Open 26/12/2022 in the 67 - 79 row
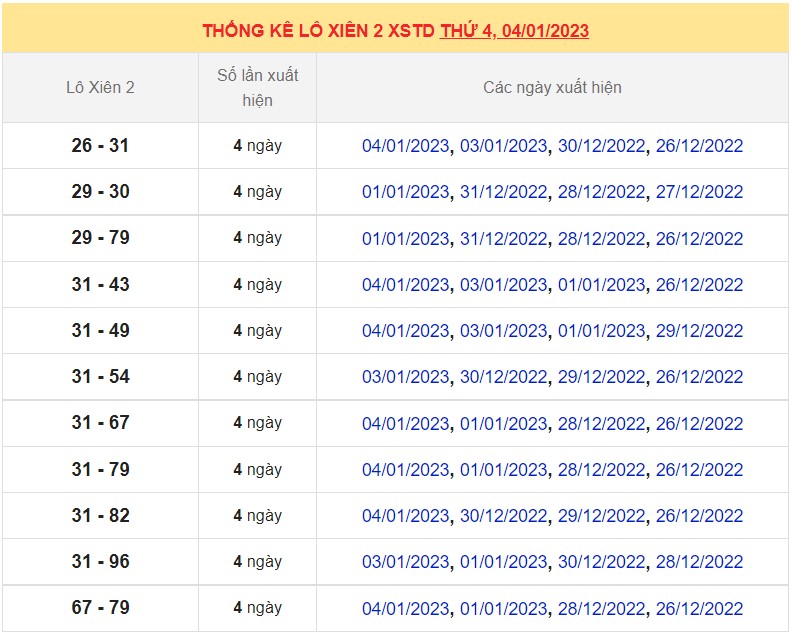The width and height of the screenshot is (792, 633). tap(699, 608)
